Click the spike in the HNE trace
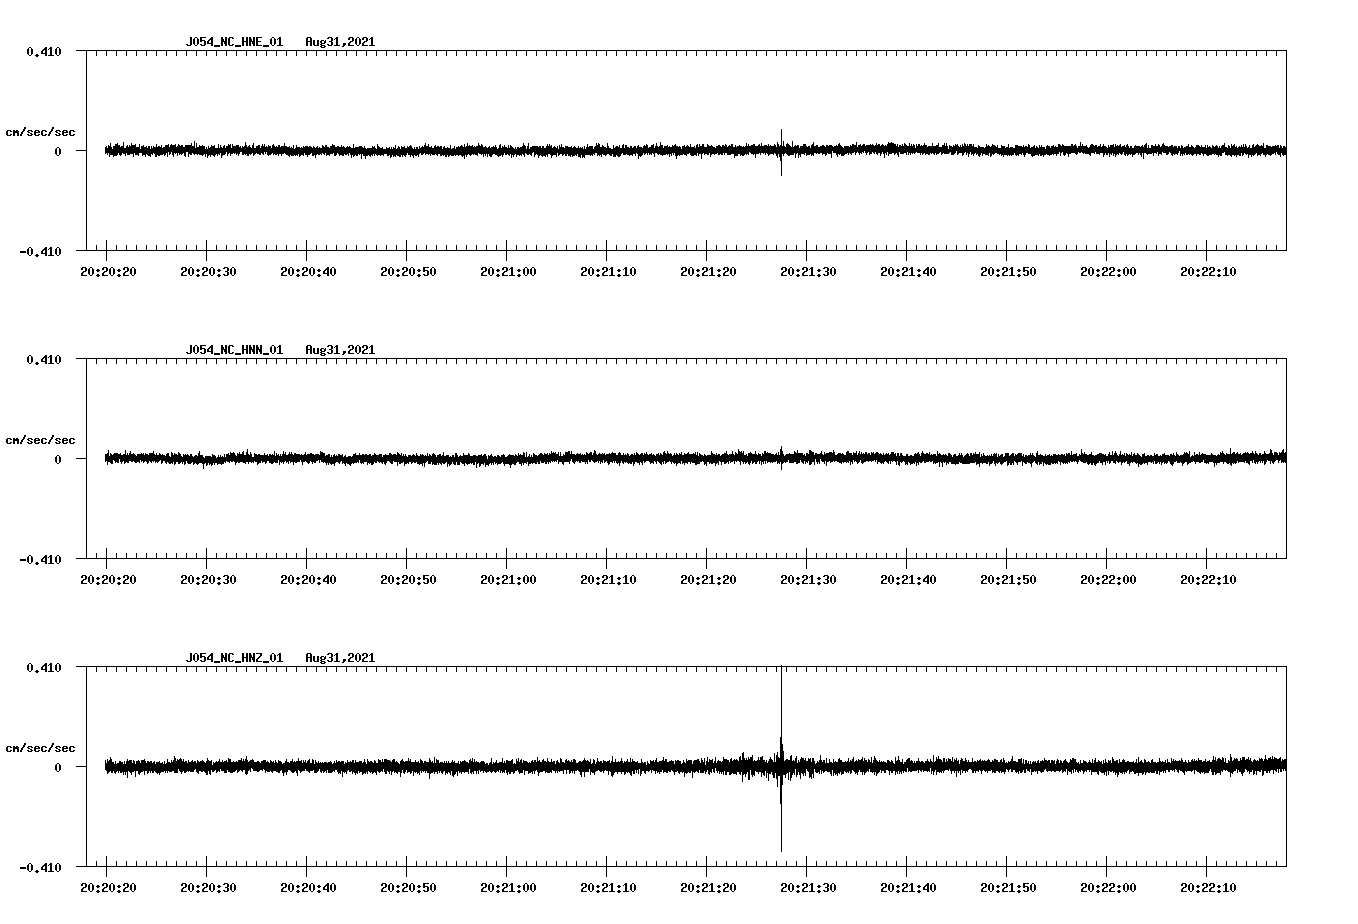This screenshot has width=1358, height=924. coord(781,152)
